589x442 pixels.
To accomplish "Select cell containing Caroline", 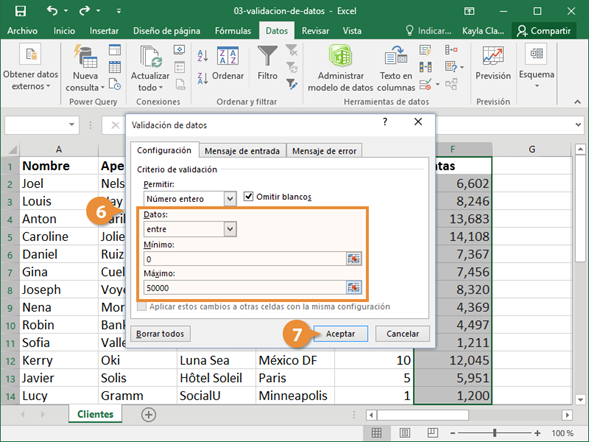I will click(59, 236).
